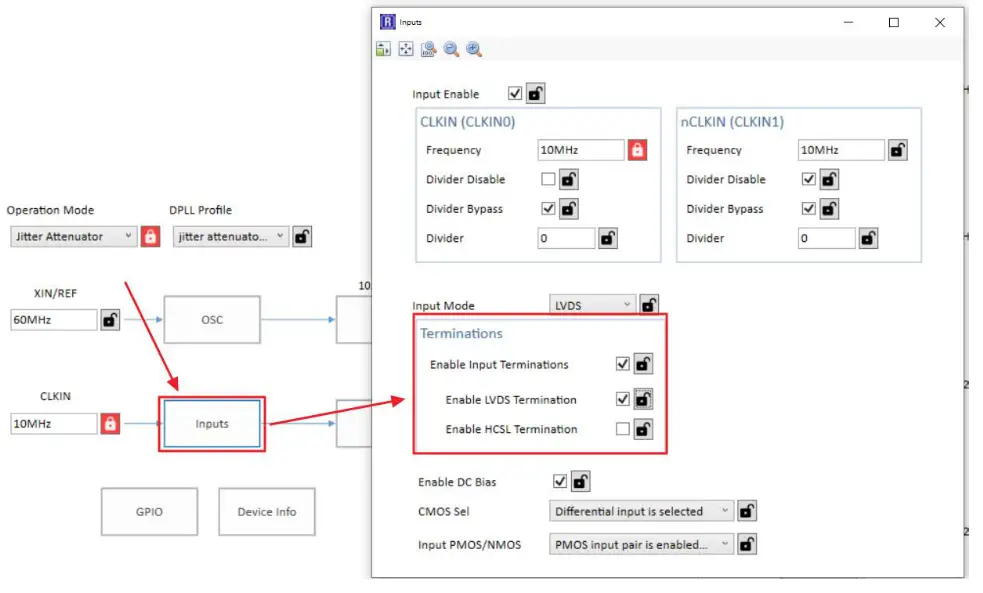Click the CLKIN 10MHz field in diagram
The height and width of the screenshot is (593, 983).
coord(54,424)
